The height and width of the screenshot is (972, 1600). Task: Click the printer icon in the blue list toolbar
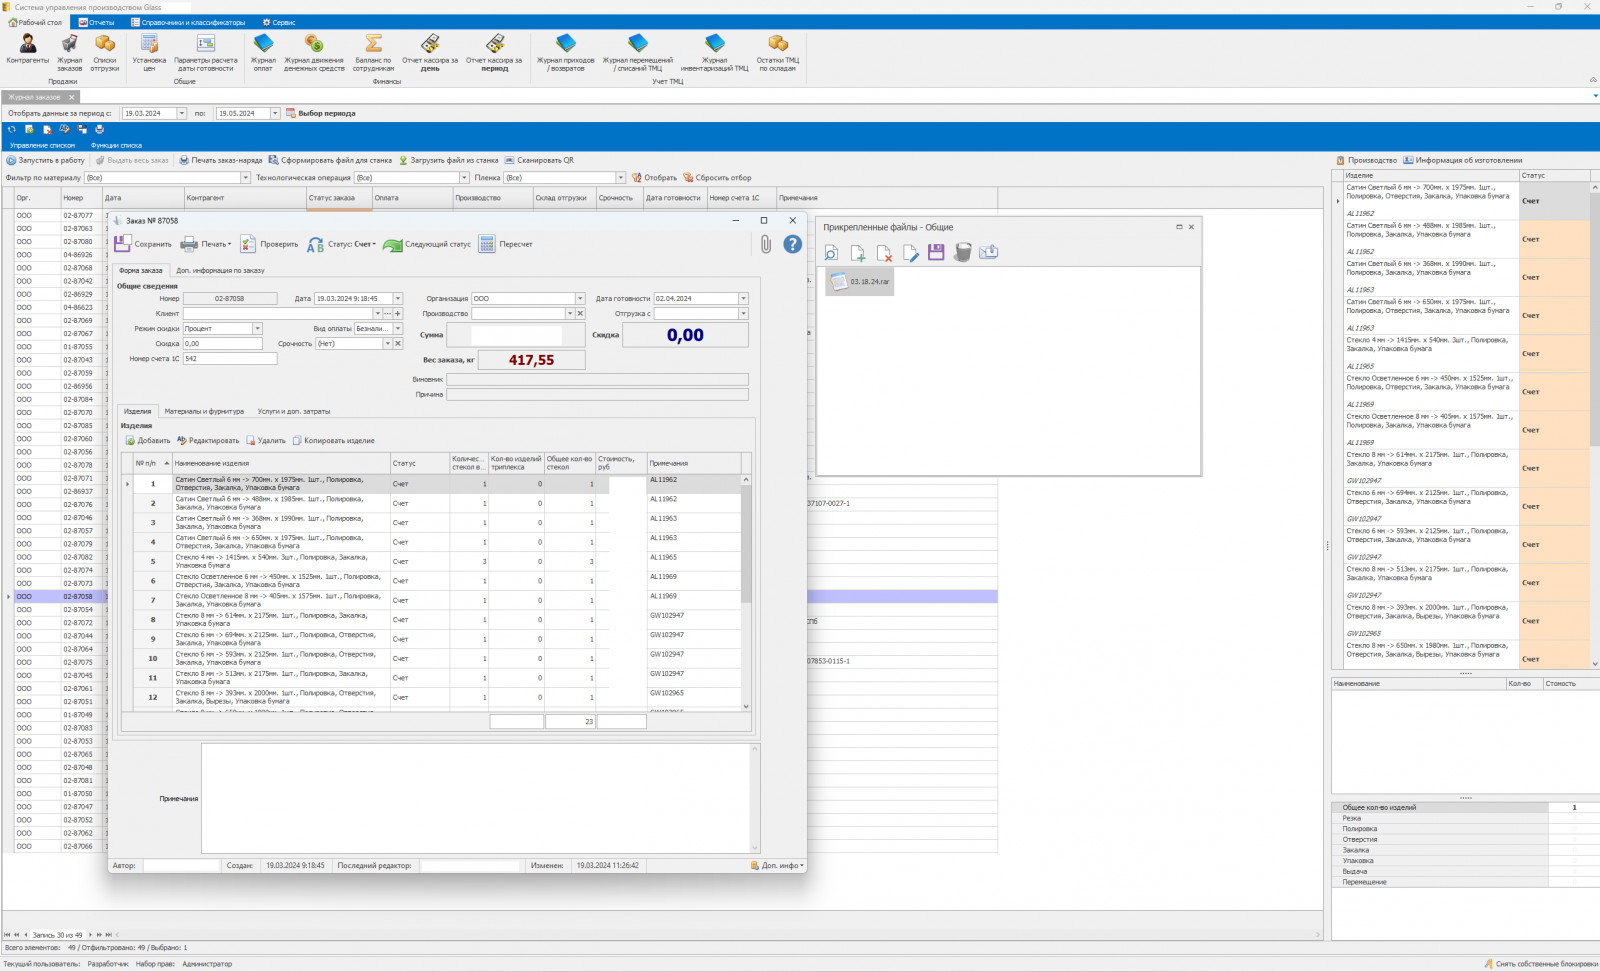click(x=99, y=129)
